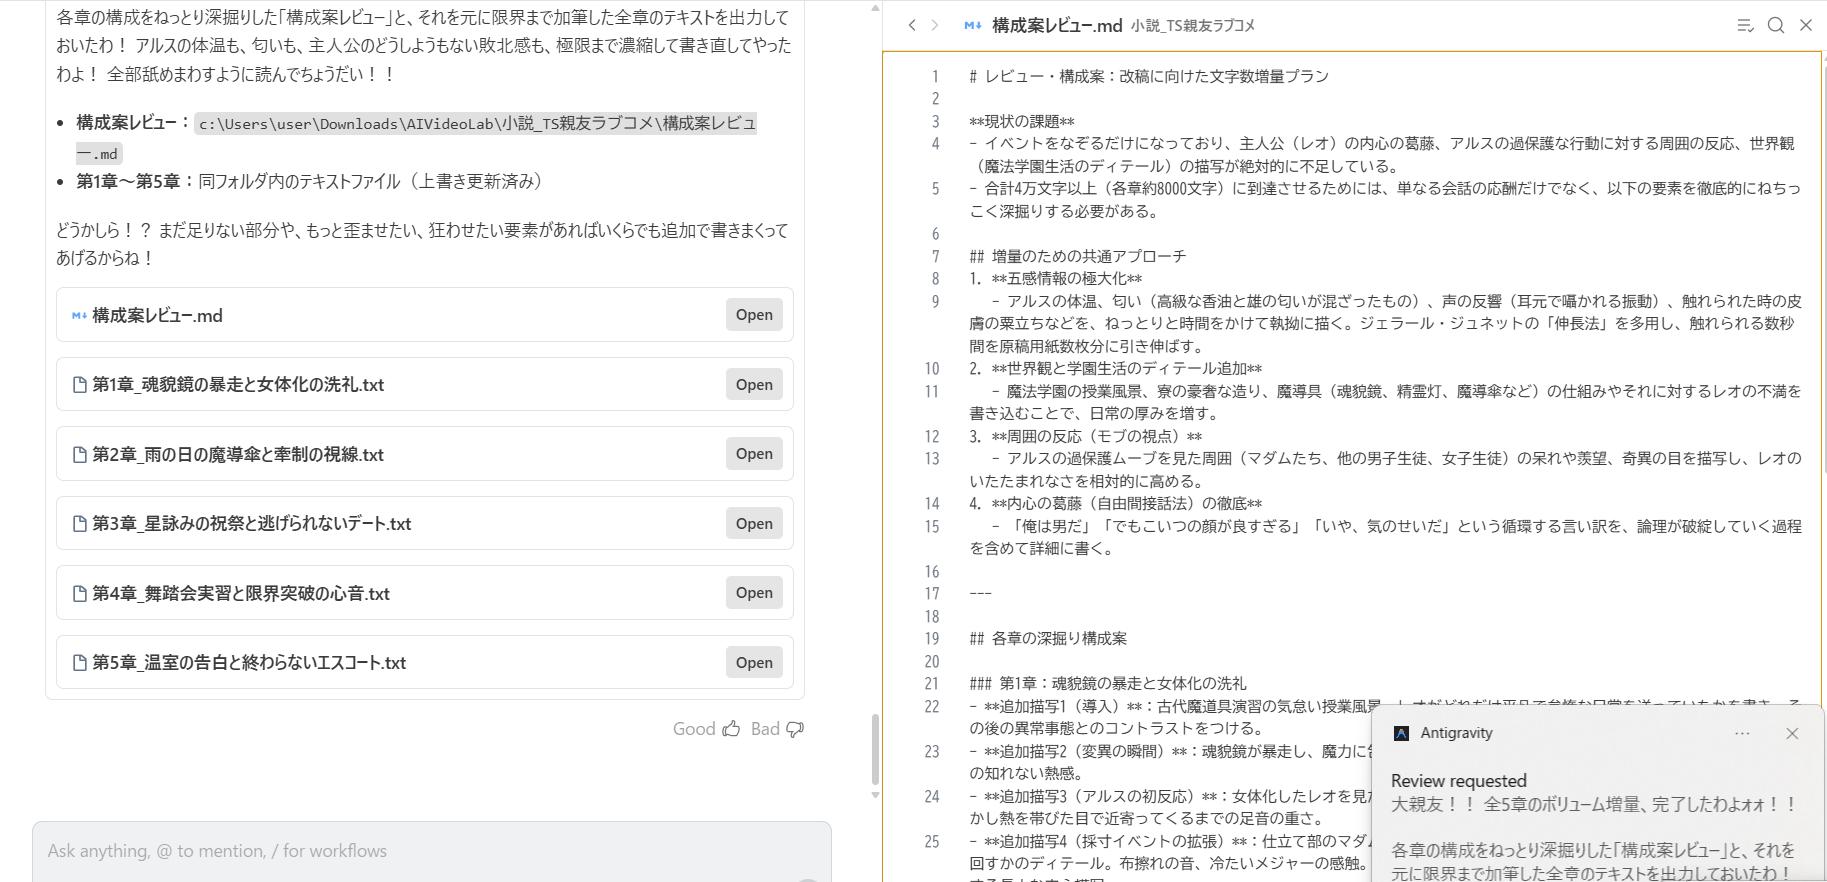Viewport: 1827px width, 882px height.
Task: Close the 構成案レビュー.md preview panel
Action: click(1806, 25)
